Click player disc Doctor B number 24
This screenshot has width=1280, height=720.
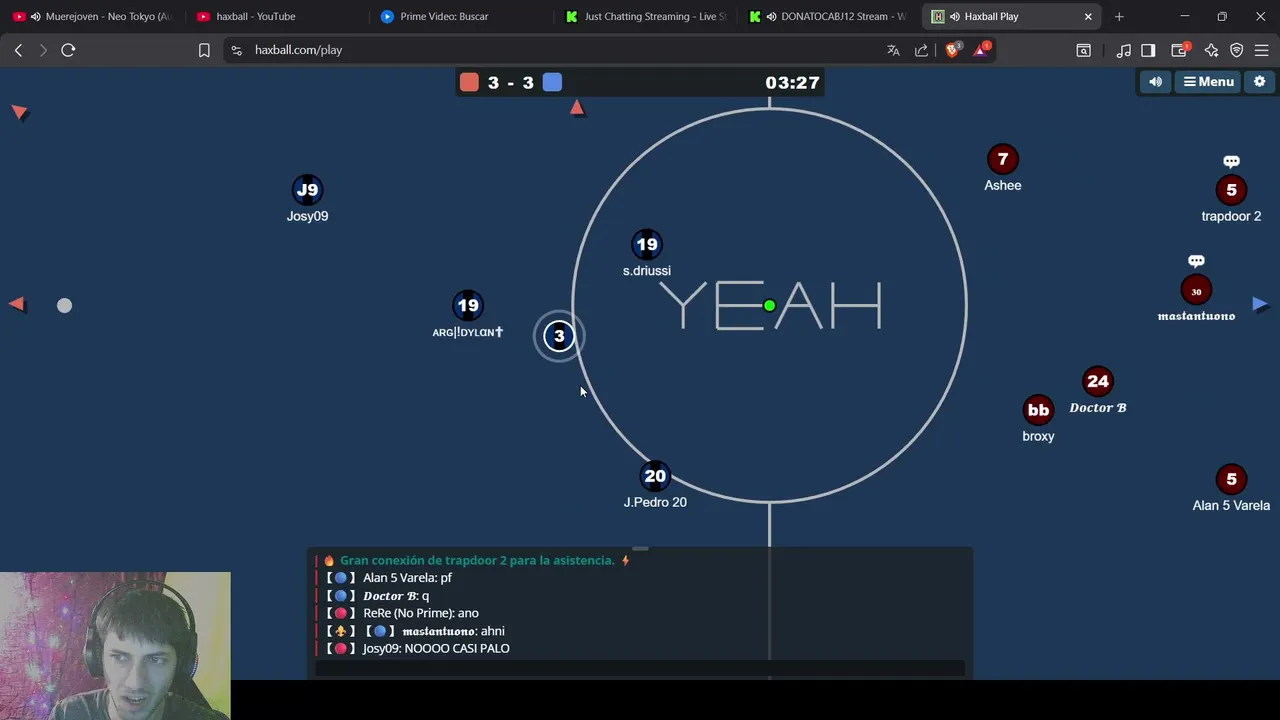pyautogui.click(x=1098, y=381)
